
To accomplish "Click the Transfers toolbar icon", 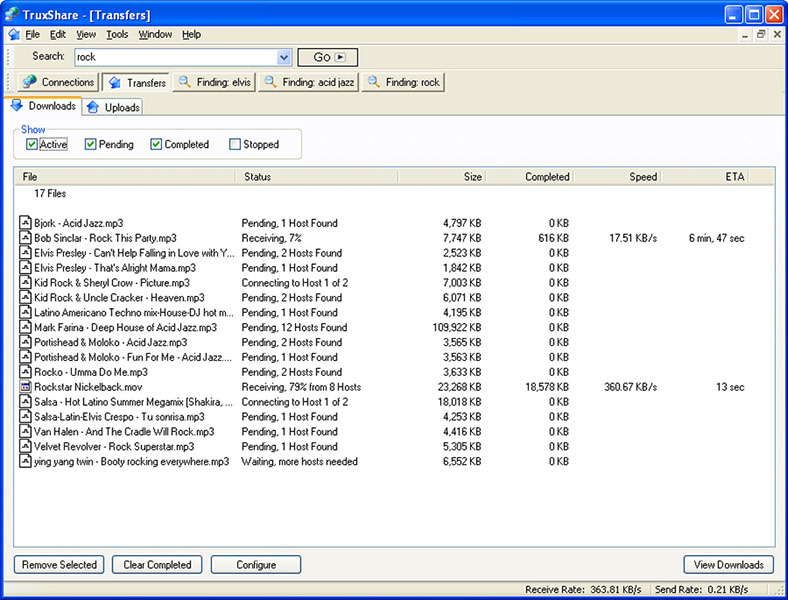I will coord(114,83).
